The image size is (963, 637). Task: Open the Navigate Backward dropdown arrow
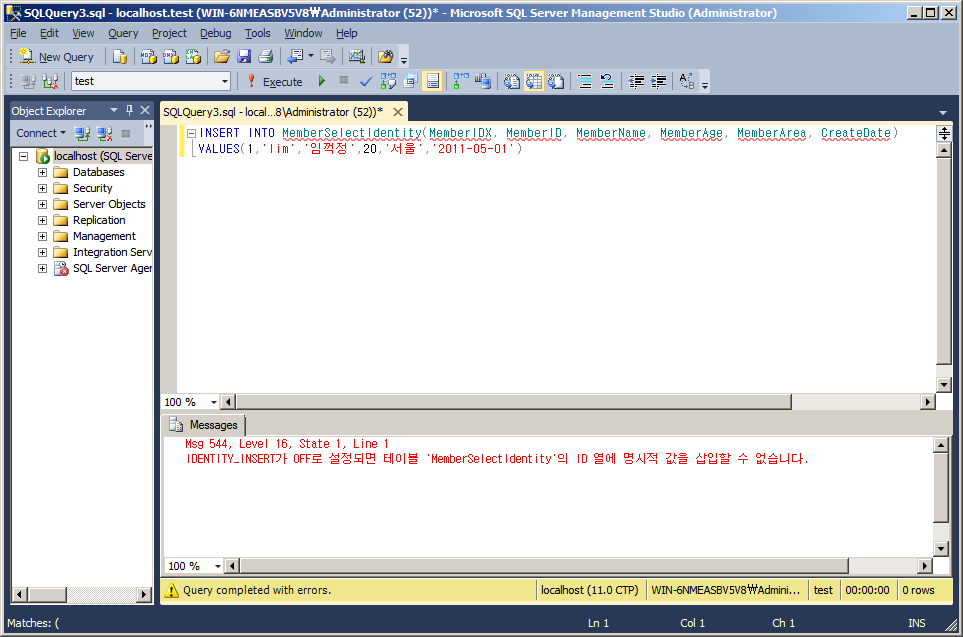pos(311,57)
